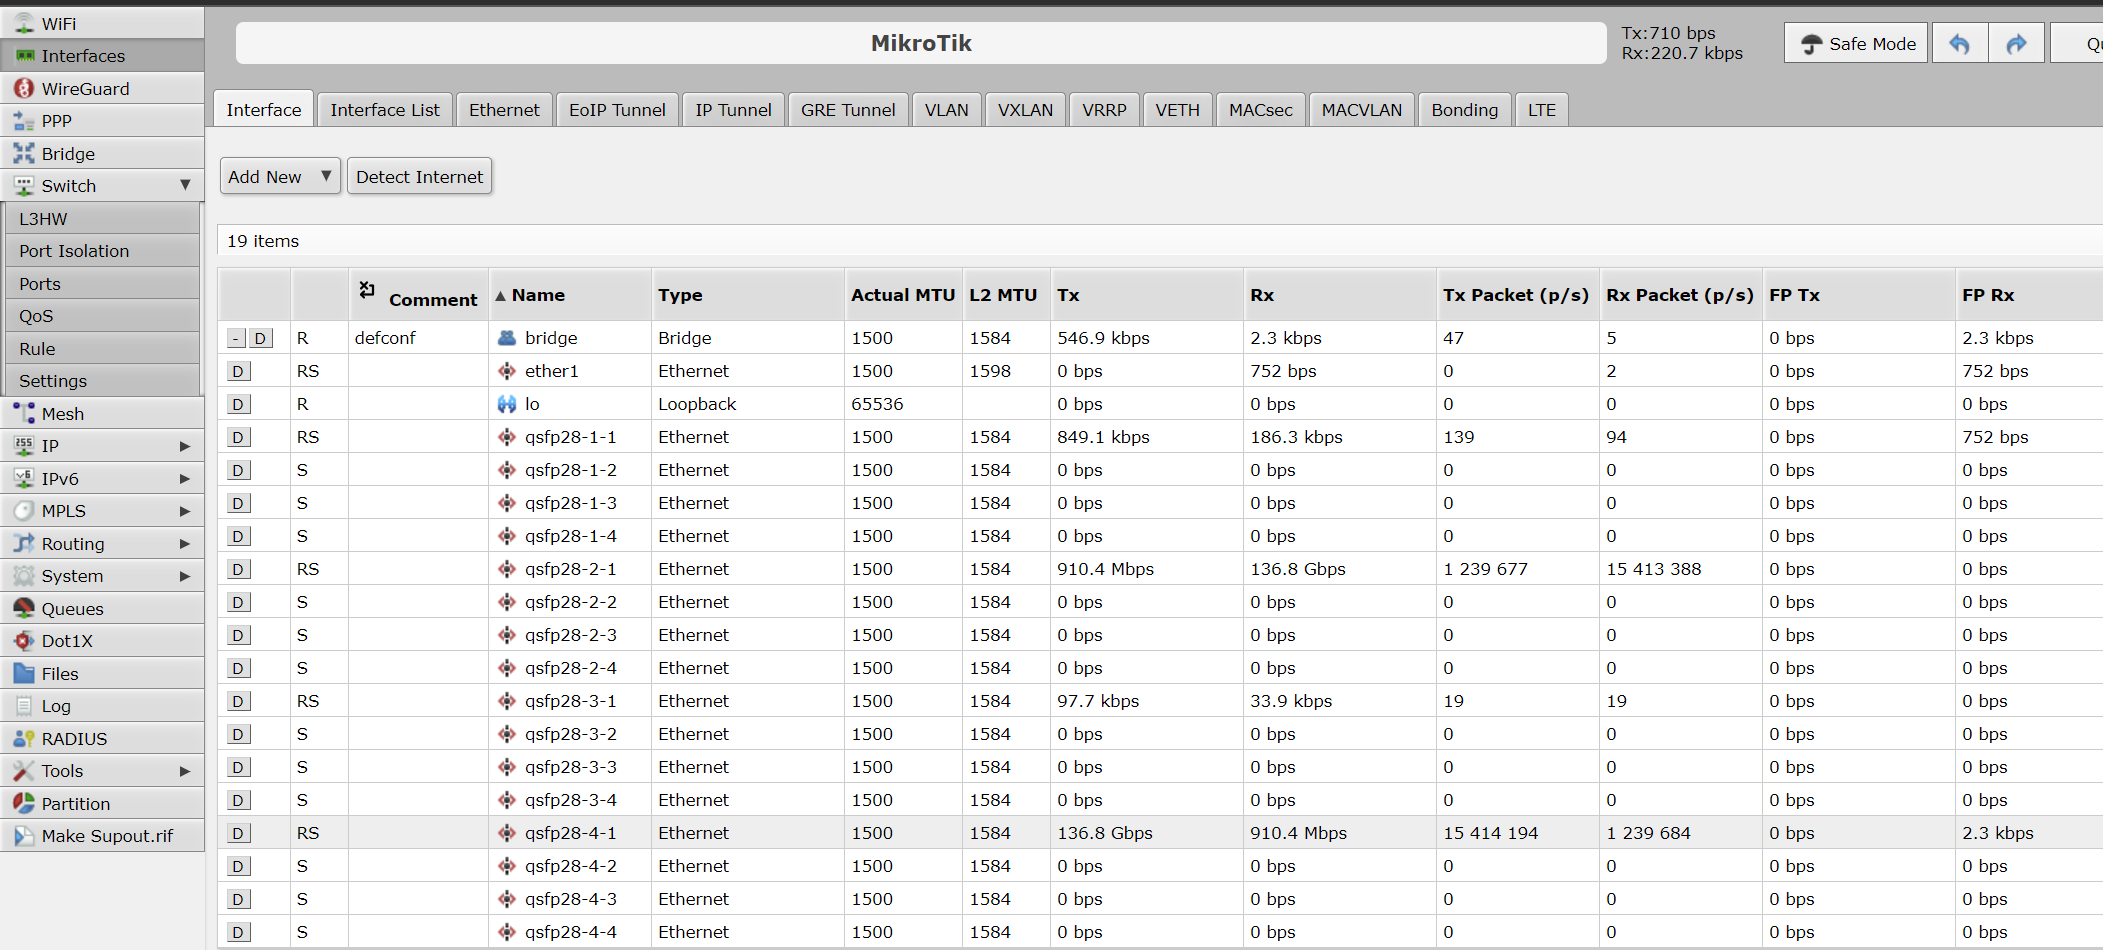Click the Routing sidebar icon

(24, 543)
